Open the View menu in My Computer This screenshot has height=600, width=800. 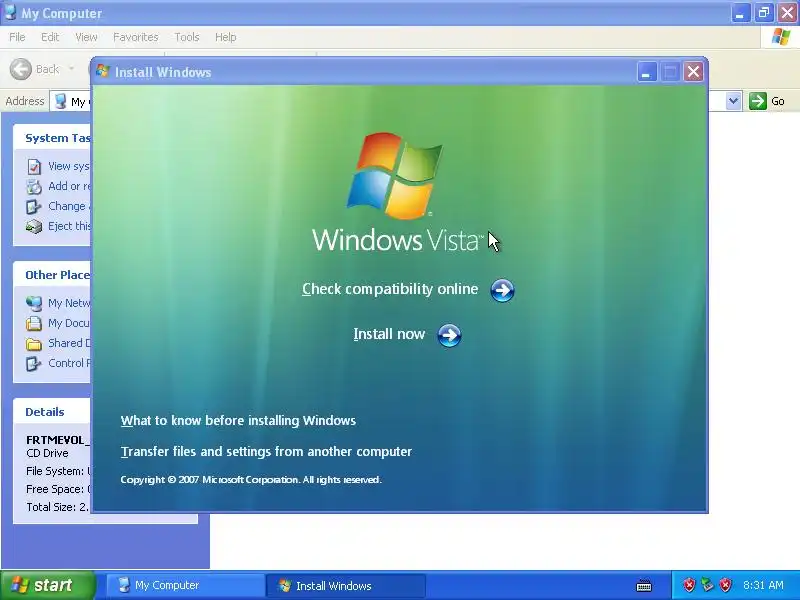point(86,37)
